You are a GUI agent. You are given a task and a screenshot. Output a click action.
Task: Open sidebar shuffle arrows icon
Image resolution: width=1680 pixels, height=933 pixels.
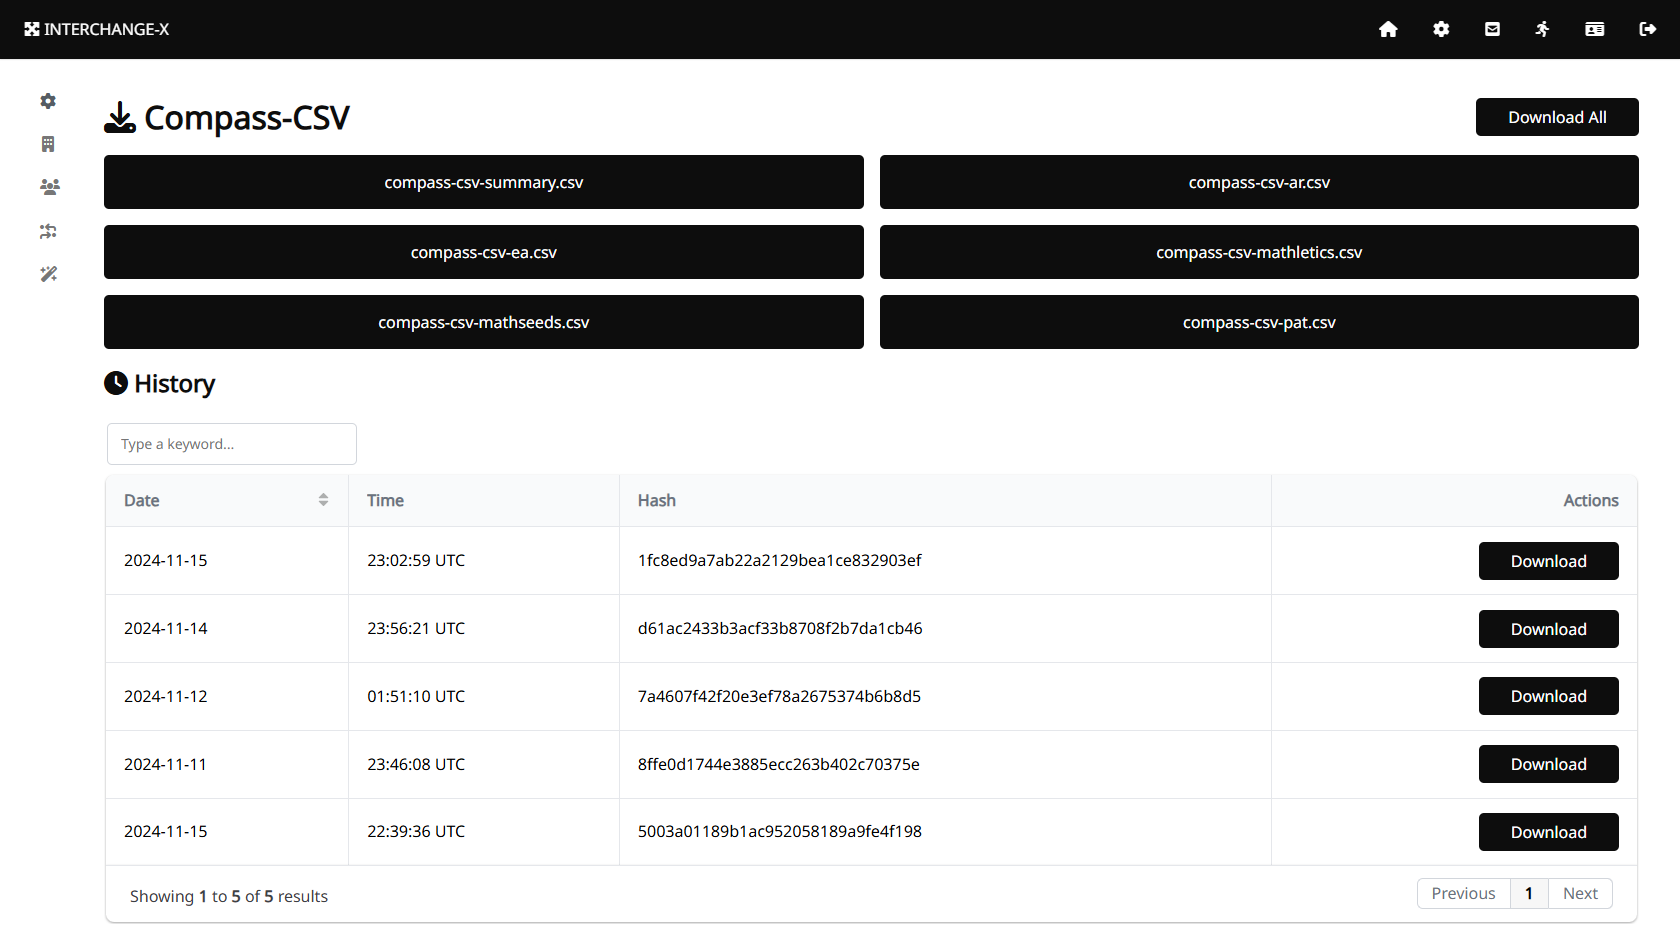point(48,231)
